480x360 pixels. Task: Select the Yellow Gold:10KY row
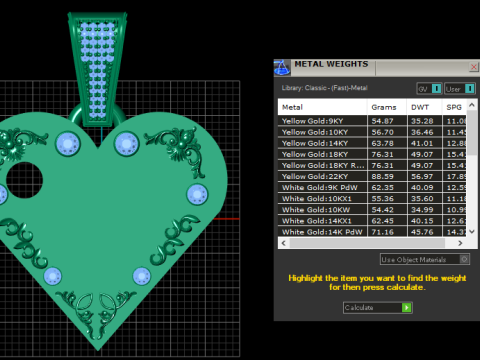pos(372,132)
